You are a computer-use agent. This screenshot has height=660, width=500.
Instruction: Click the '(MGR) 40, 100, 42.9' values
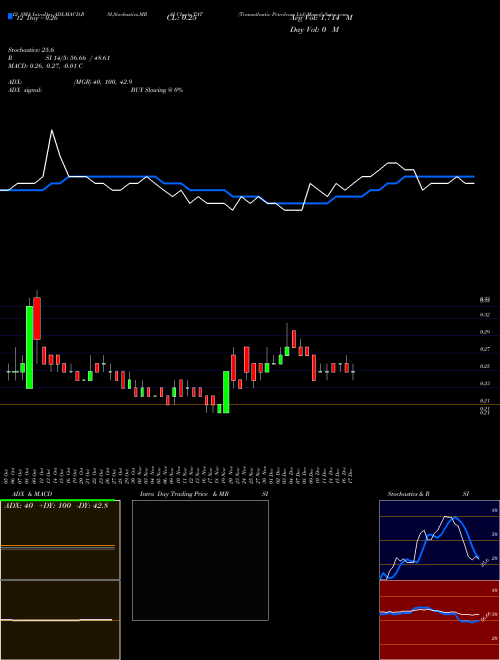point(103,82)
